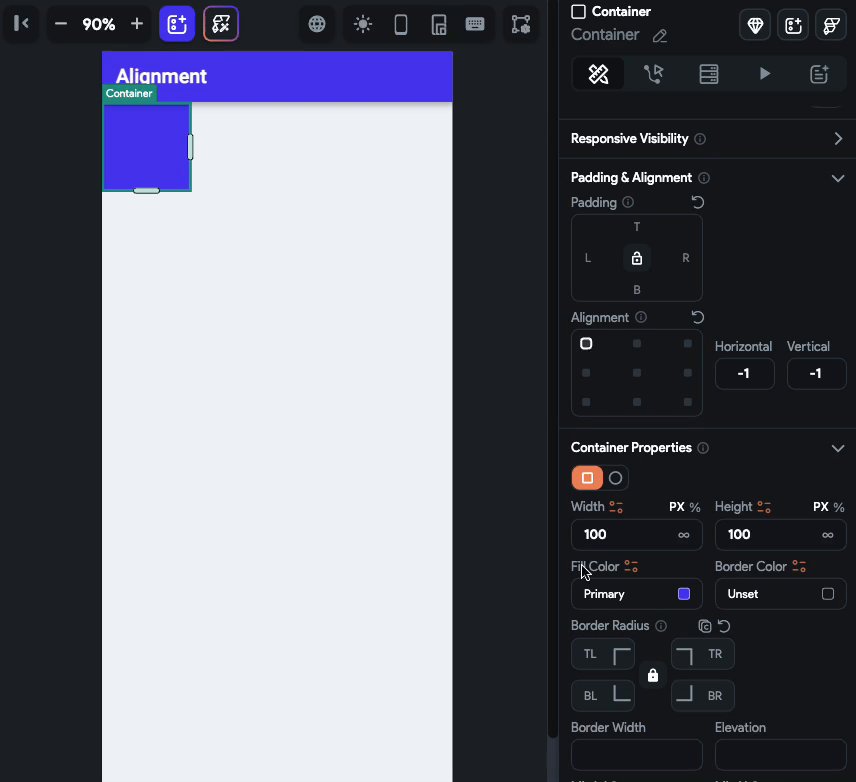Set Height to infinity
This screenshot has height=782, width=856.
pos(828,535)
